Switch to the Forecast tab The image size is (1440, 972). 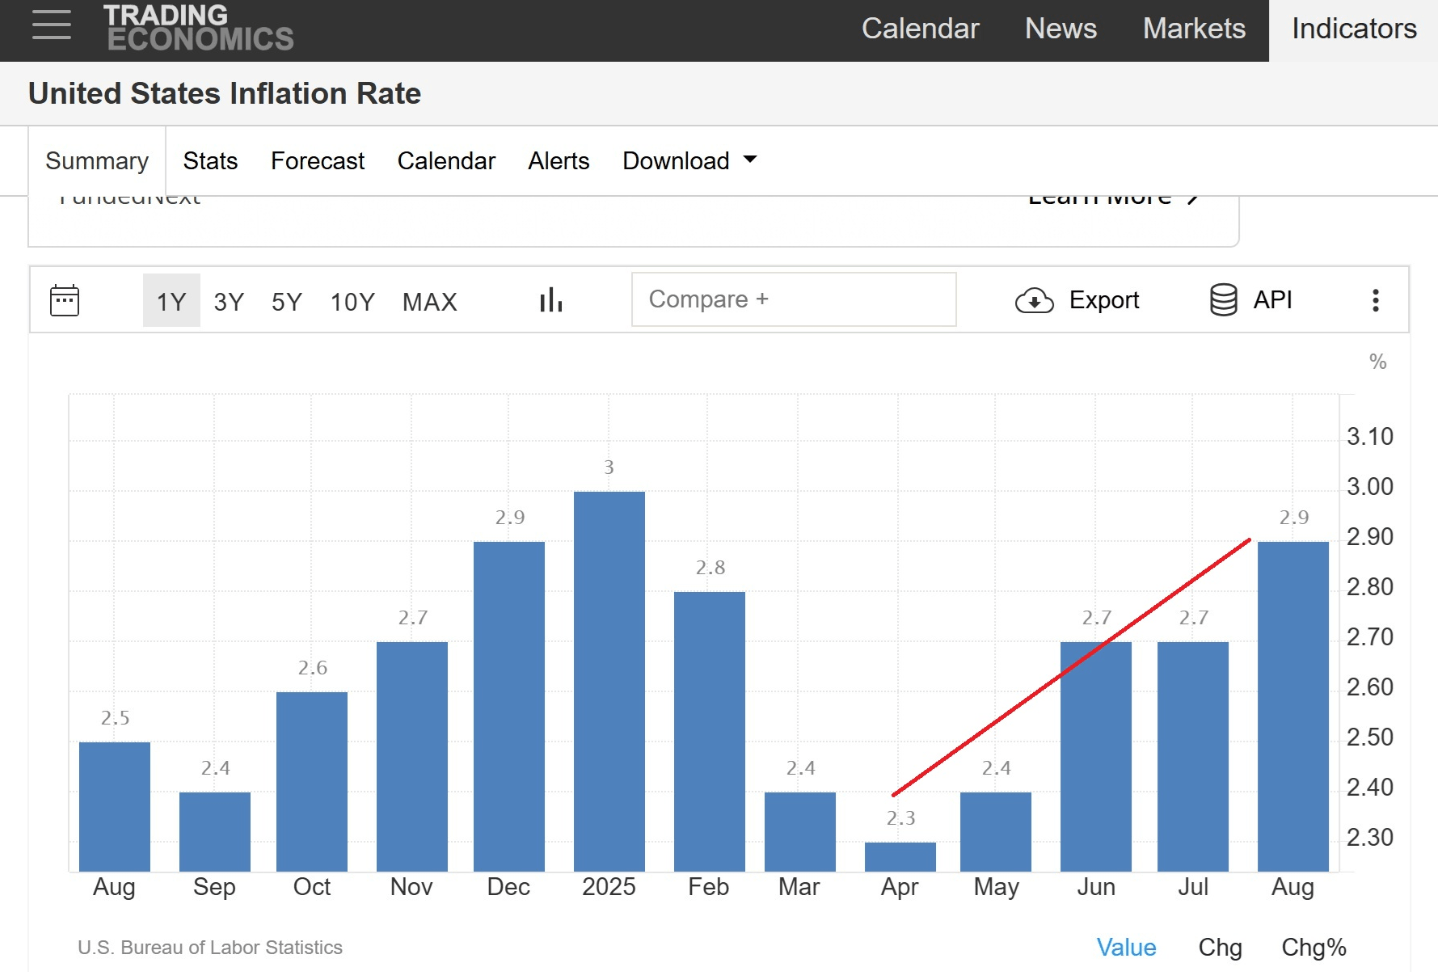coord(317,161)
